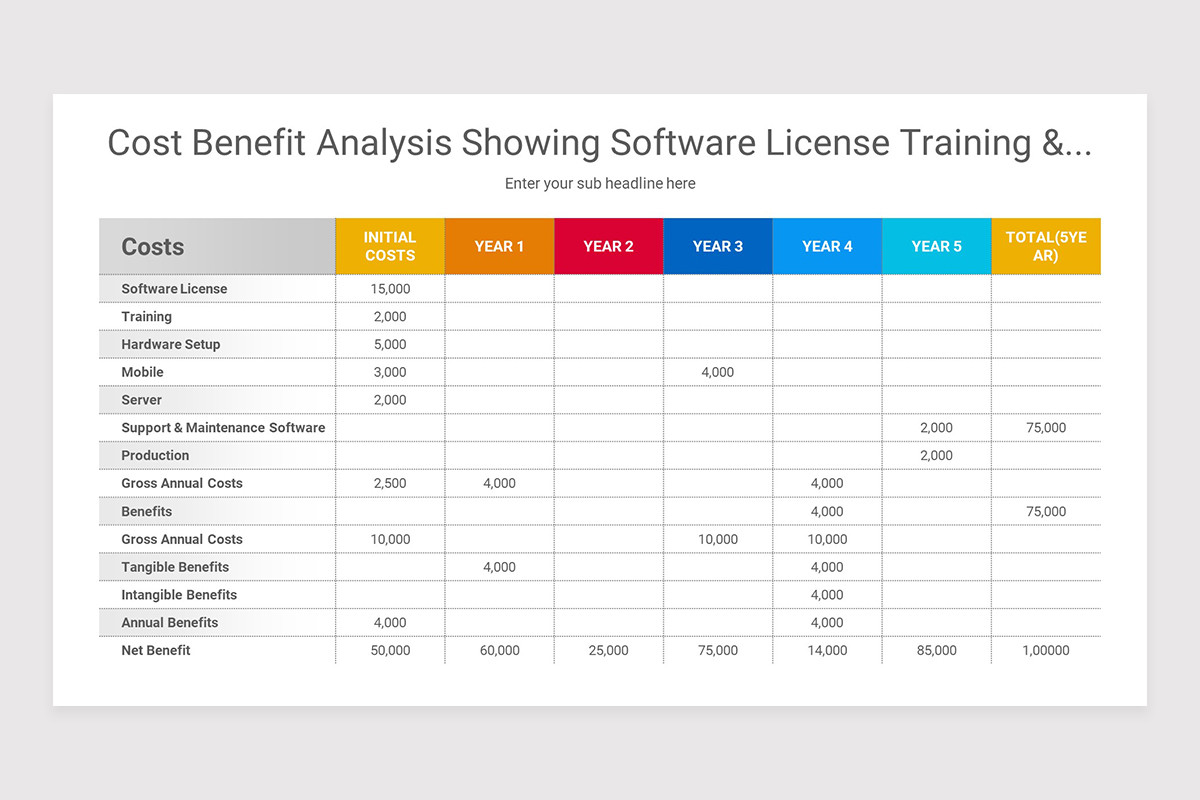Select the TOTAL(5YEAR) header cell

pos(1045,246)
